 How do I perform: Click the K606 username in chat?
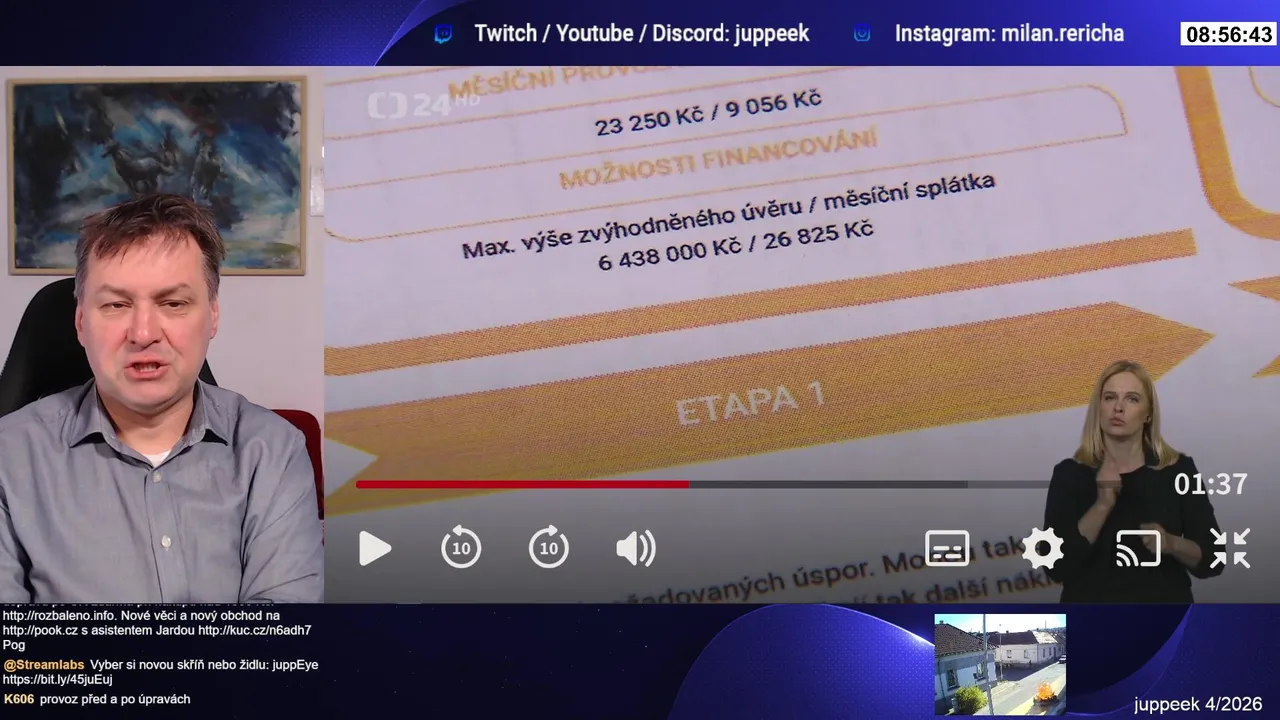pyautogui.click(x=20, y=699)
